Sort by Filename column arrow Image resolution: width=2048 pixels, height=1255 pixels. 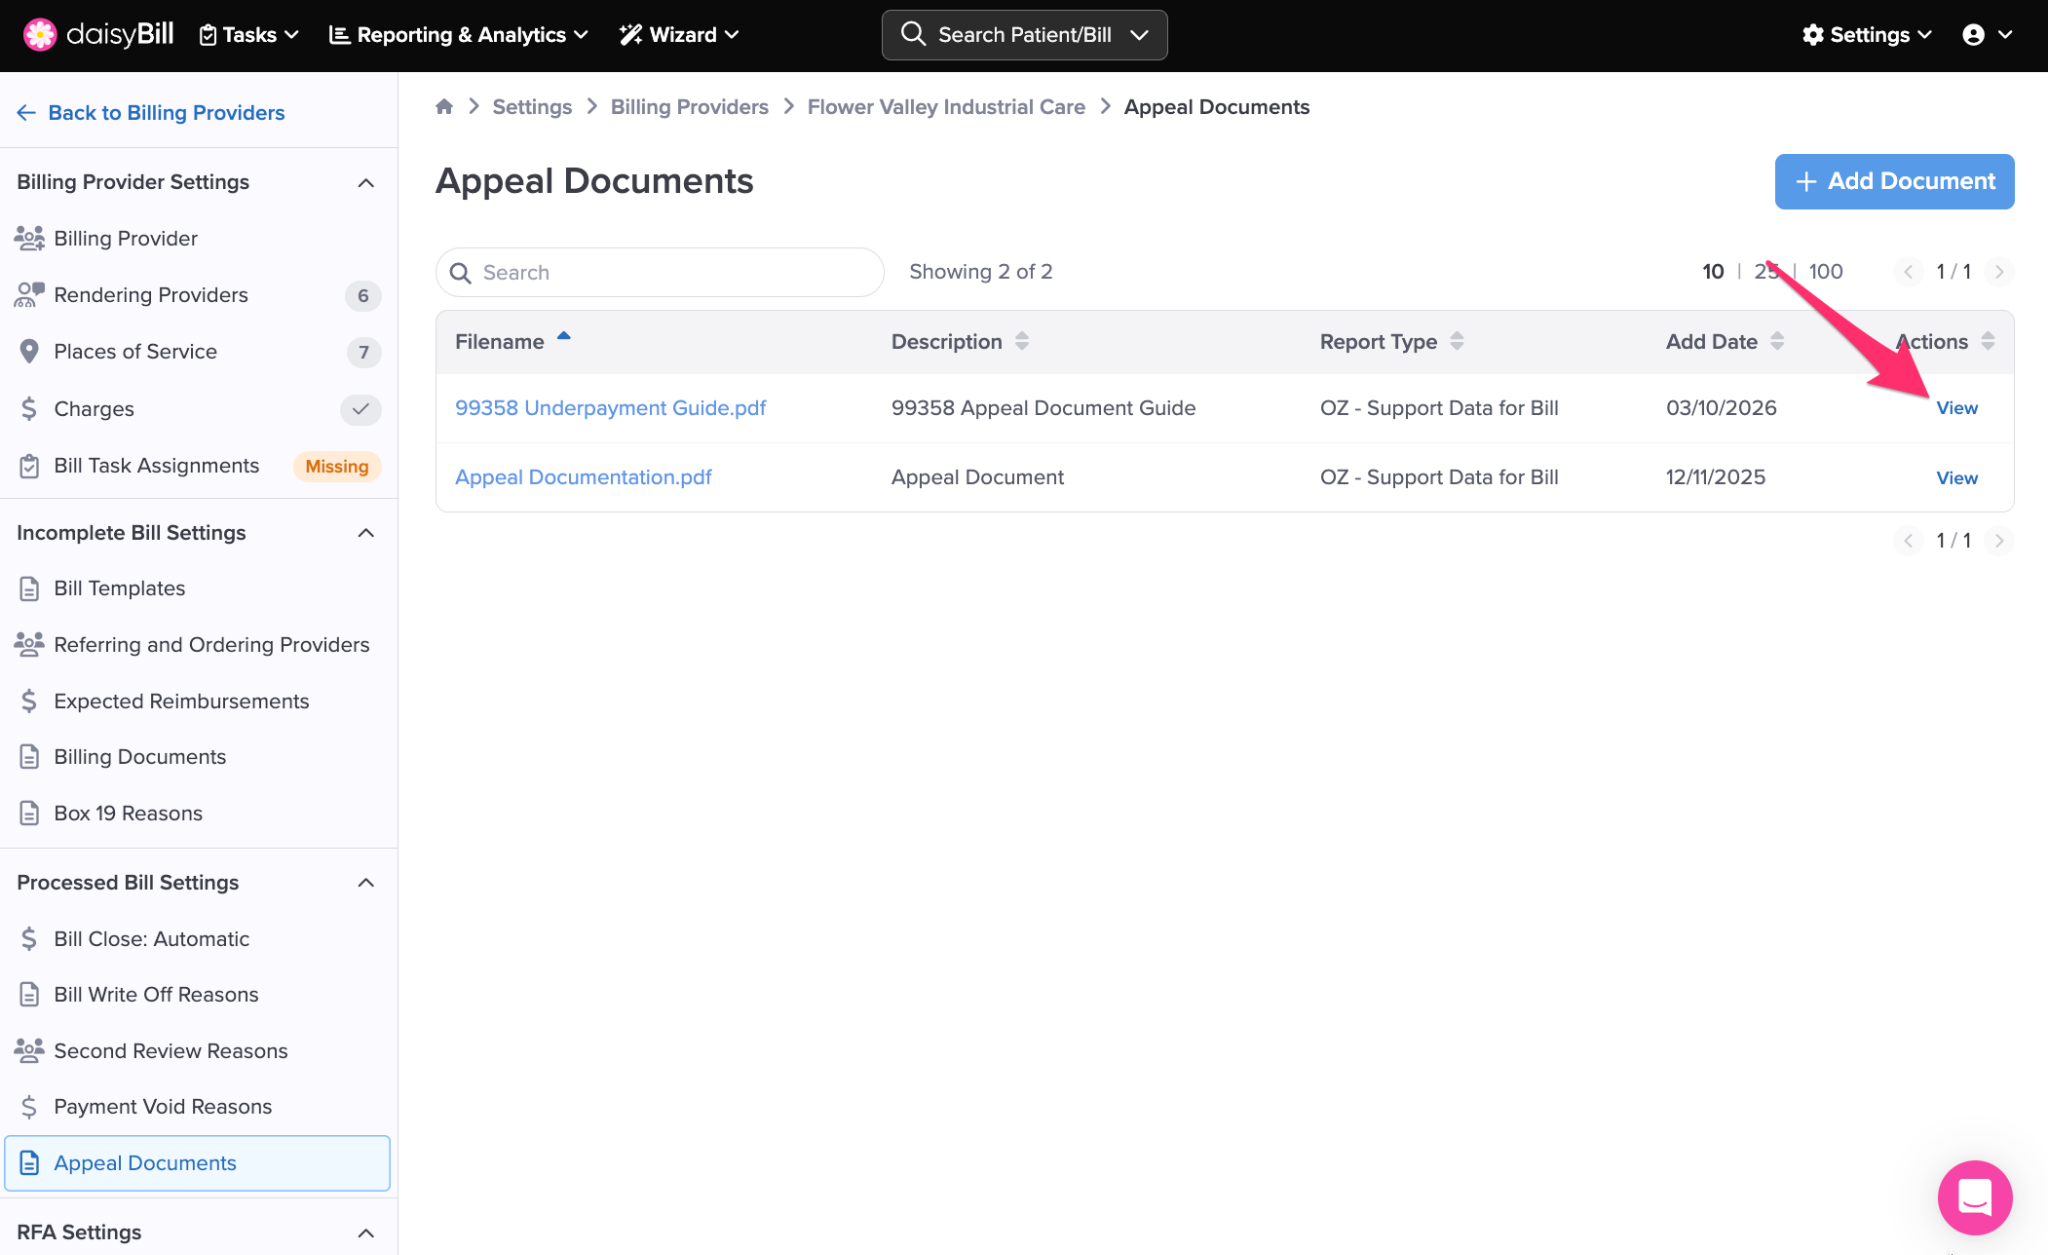click(564, 338)
